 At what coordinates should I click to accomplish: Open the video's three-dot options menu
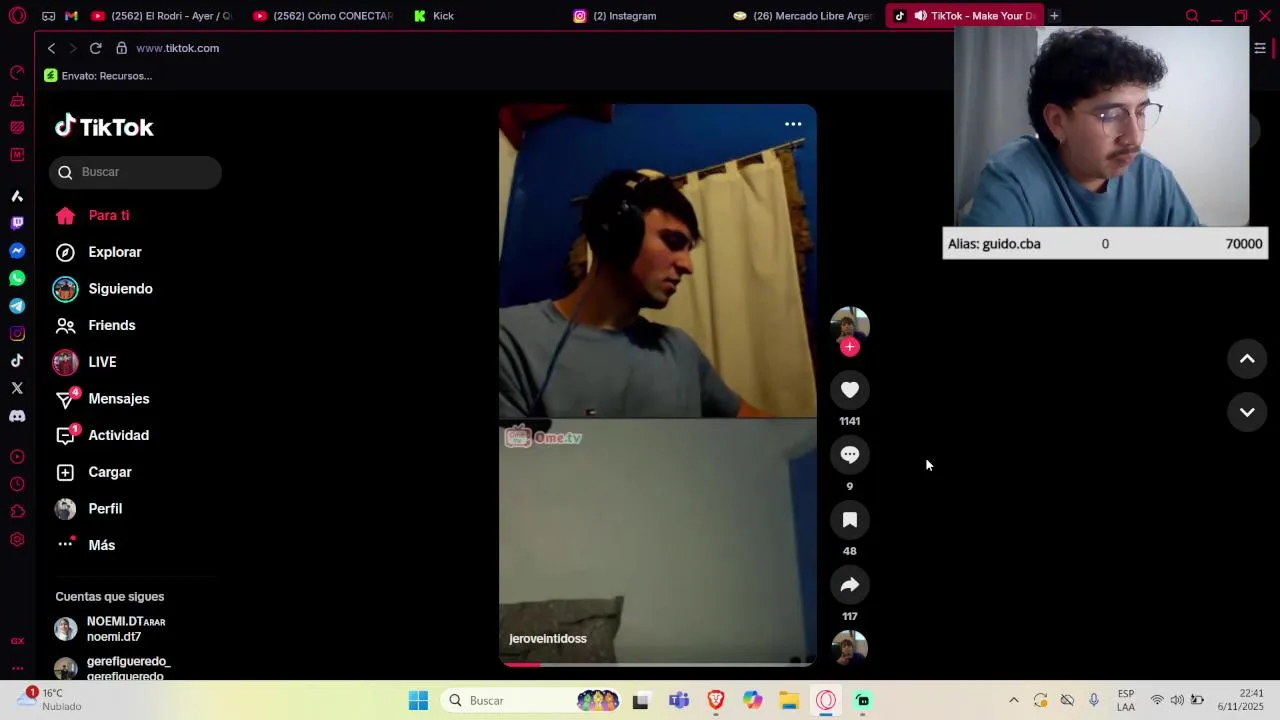coord(793,124)
